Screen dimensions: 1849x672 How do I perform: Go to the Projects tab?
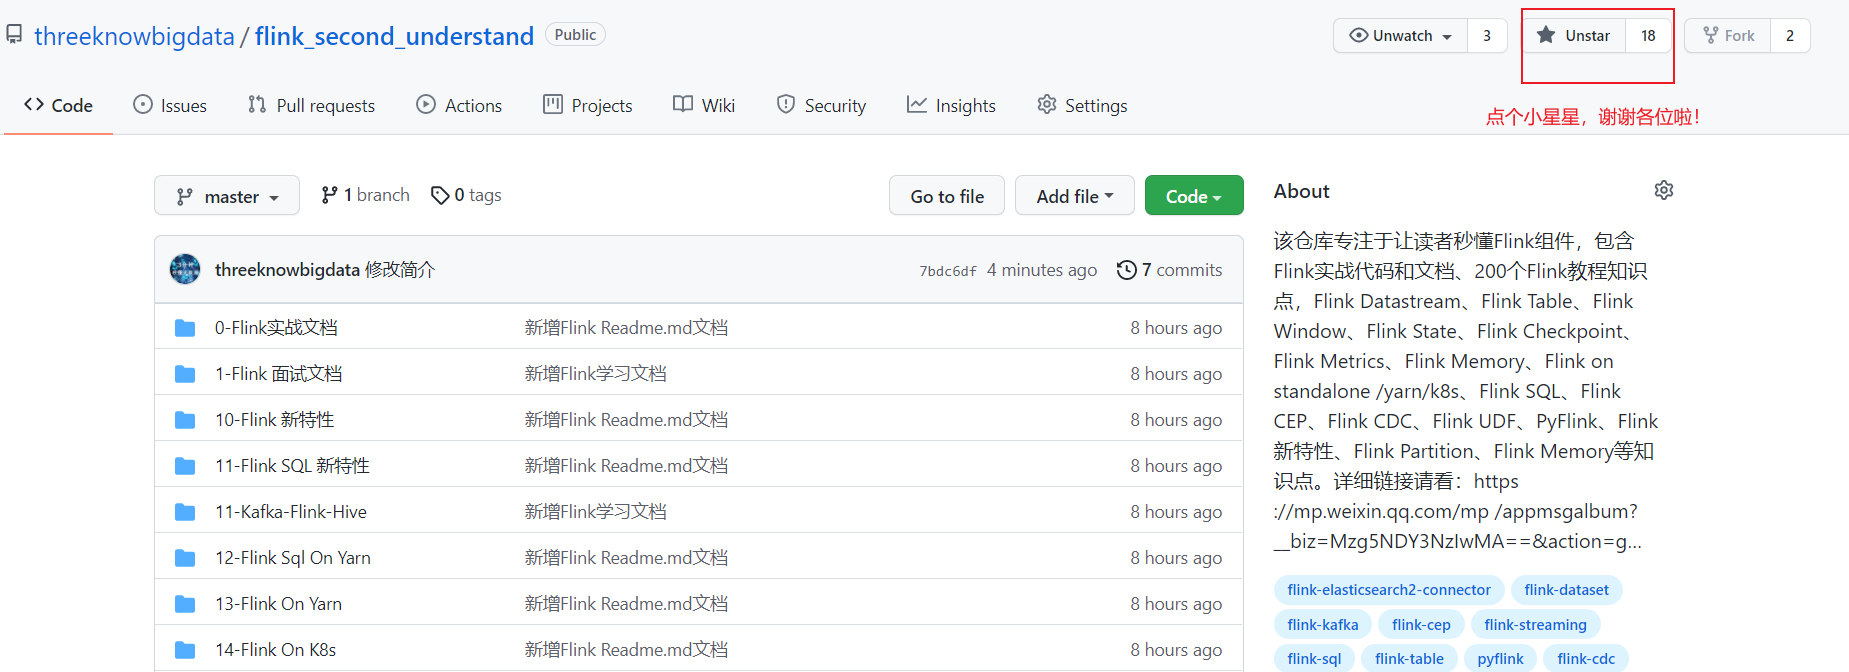point(587,105)
